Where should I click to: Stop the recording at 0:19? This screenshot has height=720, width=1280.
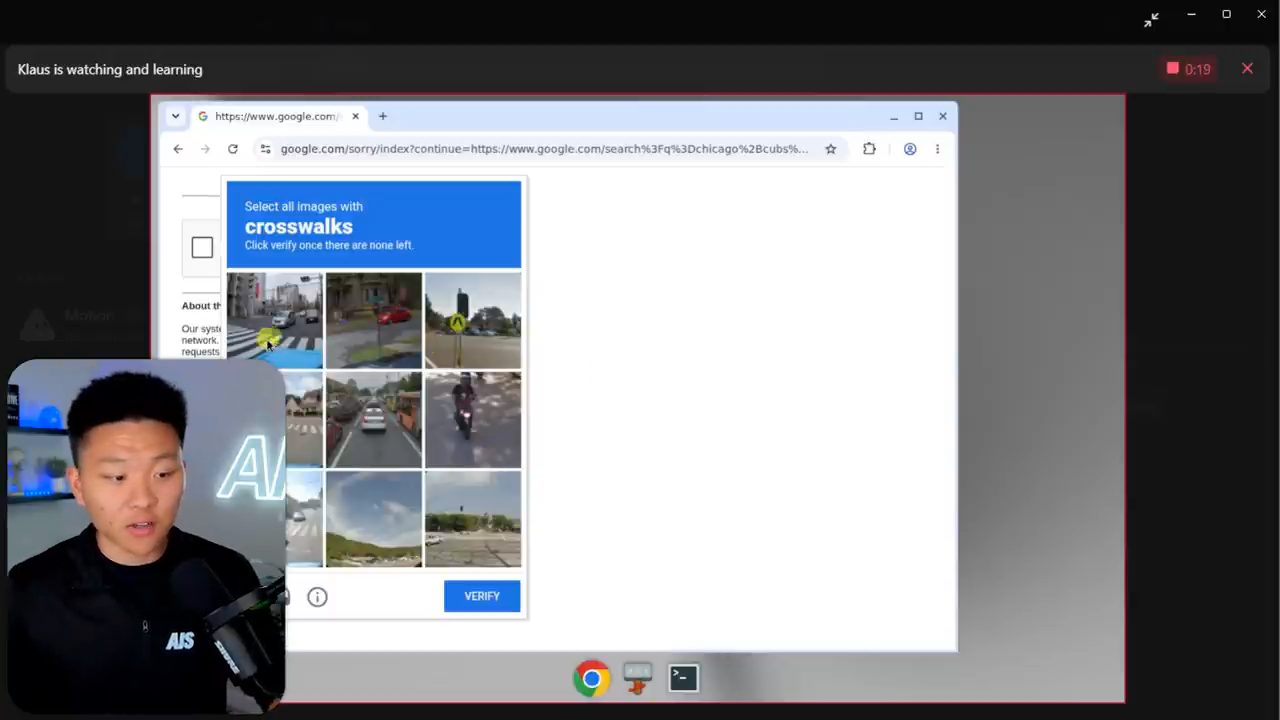(1188, 69)
